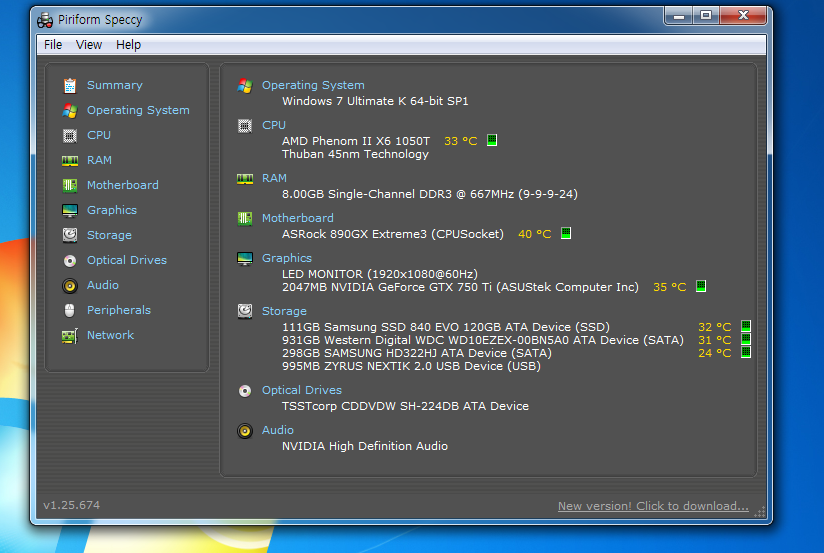Click the CPU temperature value 33 °C
Viewport: 824px width, 553px height.
pos(461,141)
